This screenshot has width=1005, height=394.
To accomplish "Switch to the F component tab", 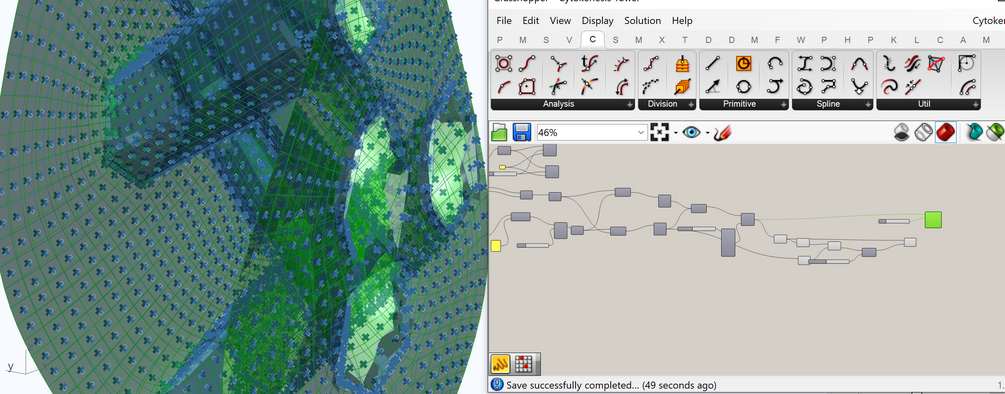I will click(777, 40).
